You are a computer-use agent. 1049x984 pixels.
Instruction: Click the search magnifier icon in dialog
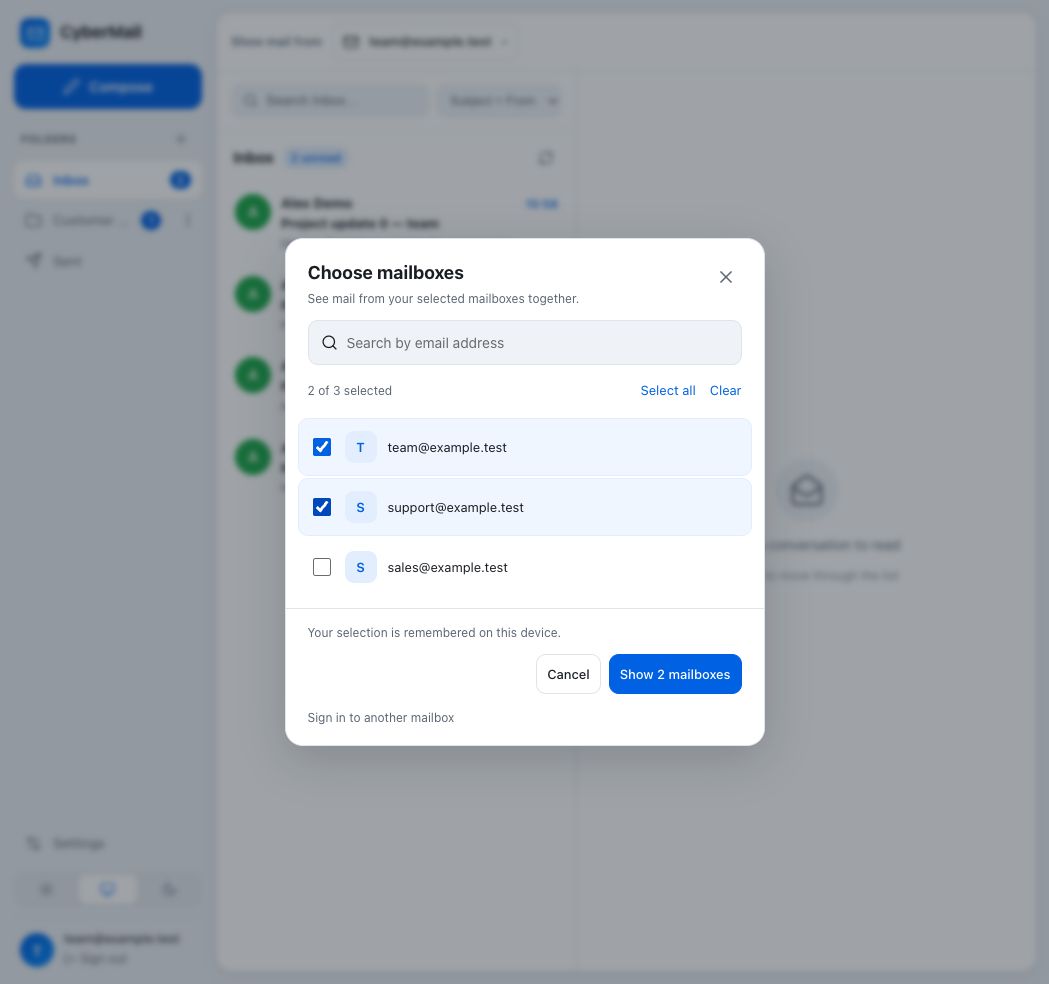coord(329,342)
